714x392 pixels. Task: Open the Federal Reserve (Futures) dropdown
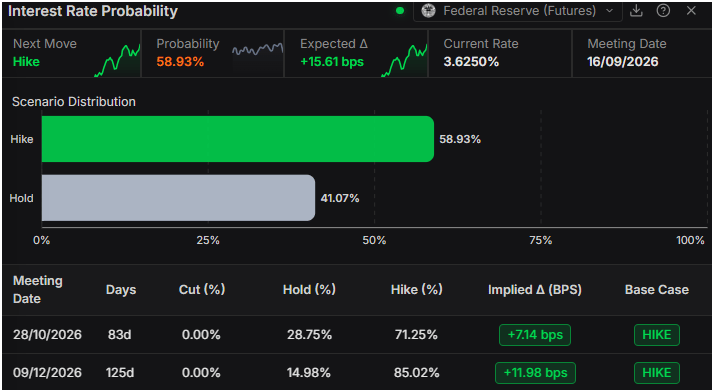518,11
